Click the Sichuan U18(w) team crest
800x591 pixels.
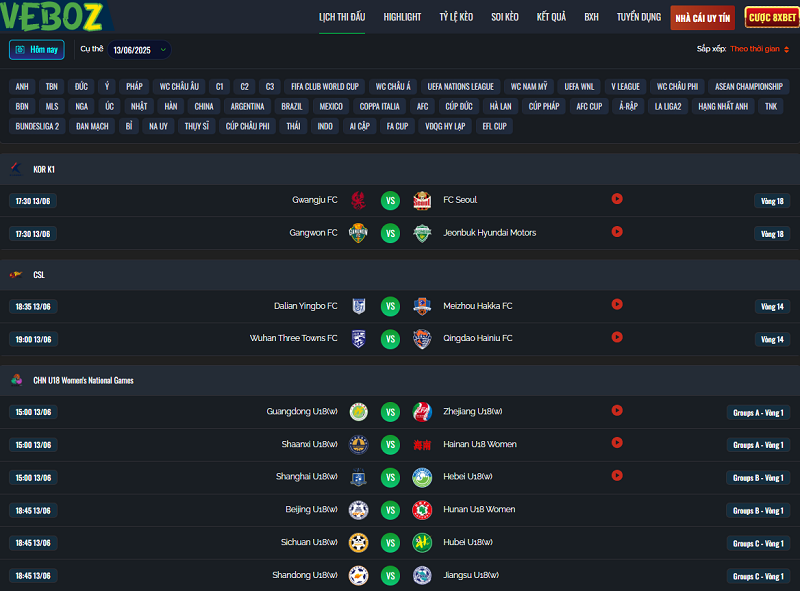(x=359, y=543)
